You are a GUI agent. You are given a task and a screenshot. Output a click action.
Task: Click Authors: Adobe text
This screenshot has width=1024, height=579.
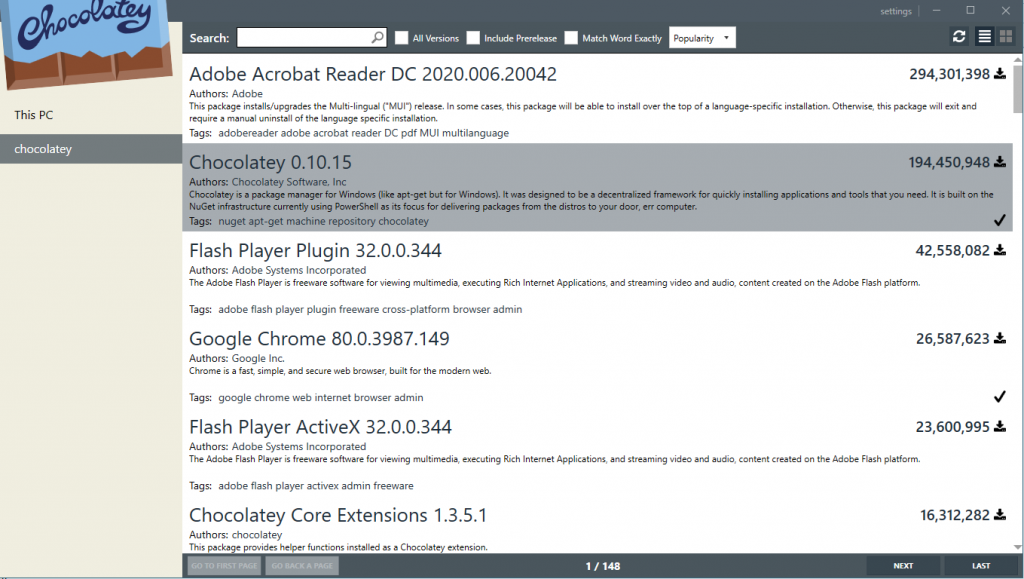(226, 93)
